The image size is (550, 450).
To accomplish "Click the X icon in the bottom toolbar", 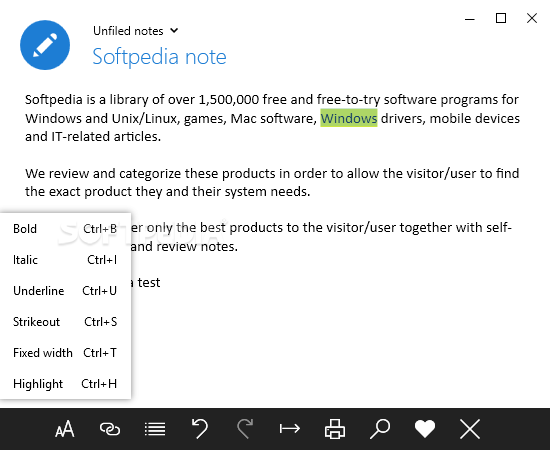I will click(x=470, y=429).
